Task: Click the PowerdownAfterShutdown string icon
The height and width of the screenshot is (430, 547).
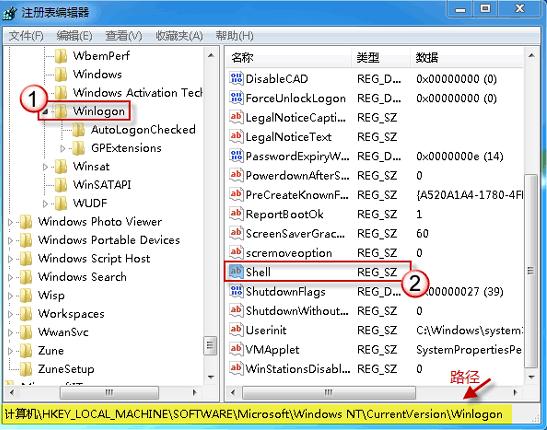Action: click(236, 175)
